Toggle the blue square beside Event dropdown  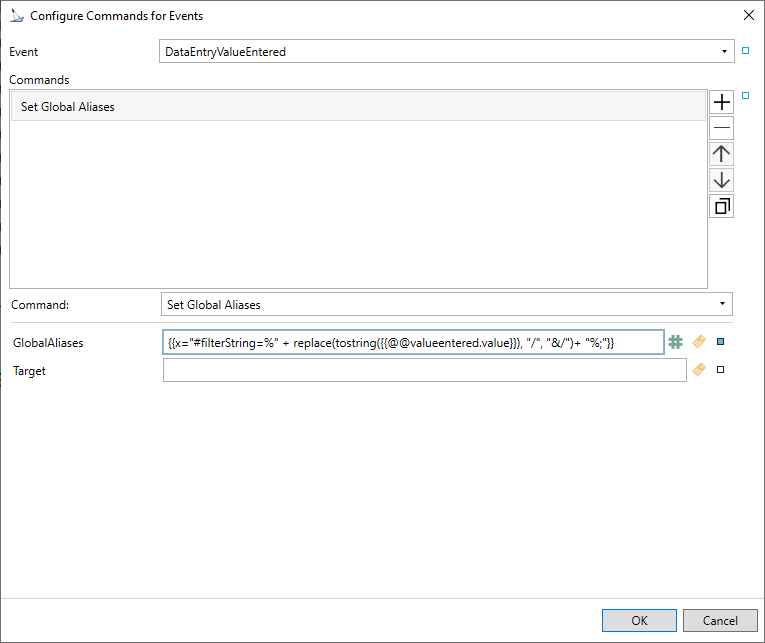(x=745, y=51)
